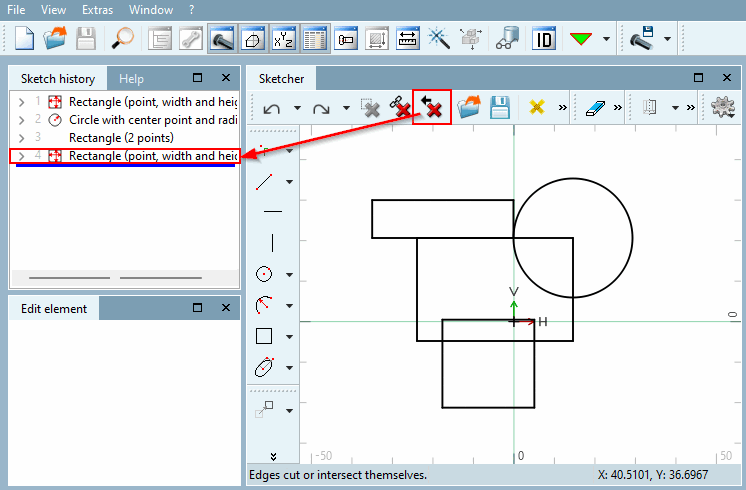Screen dimensions: 746x490
Task: Select the arc tool
Action: click(264, 305)
